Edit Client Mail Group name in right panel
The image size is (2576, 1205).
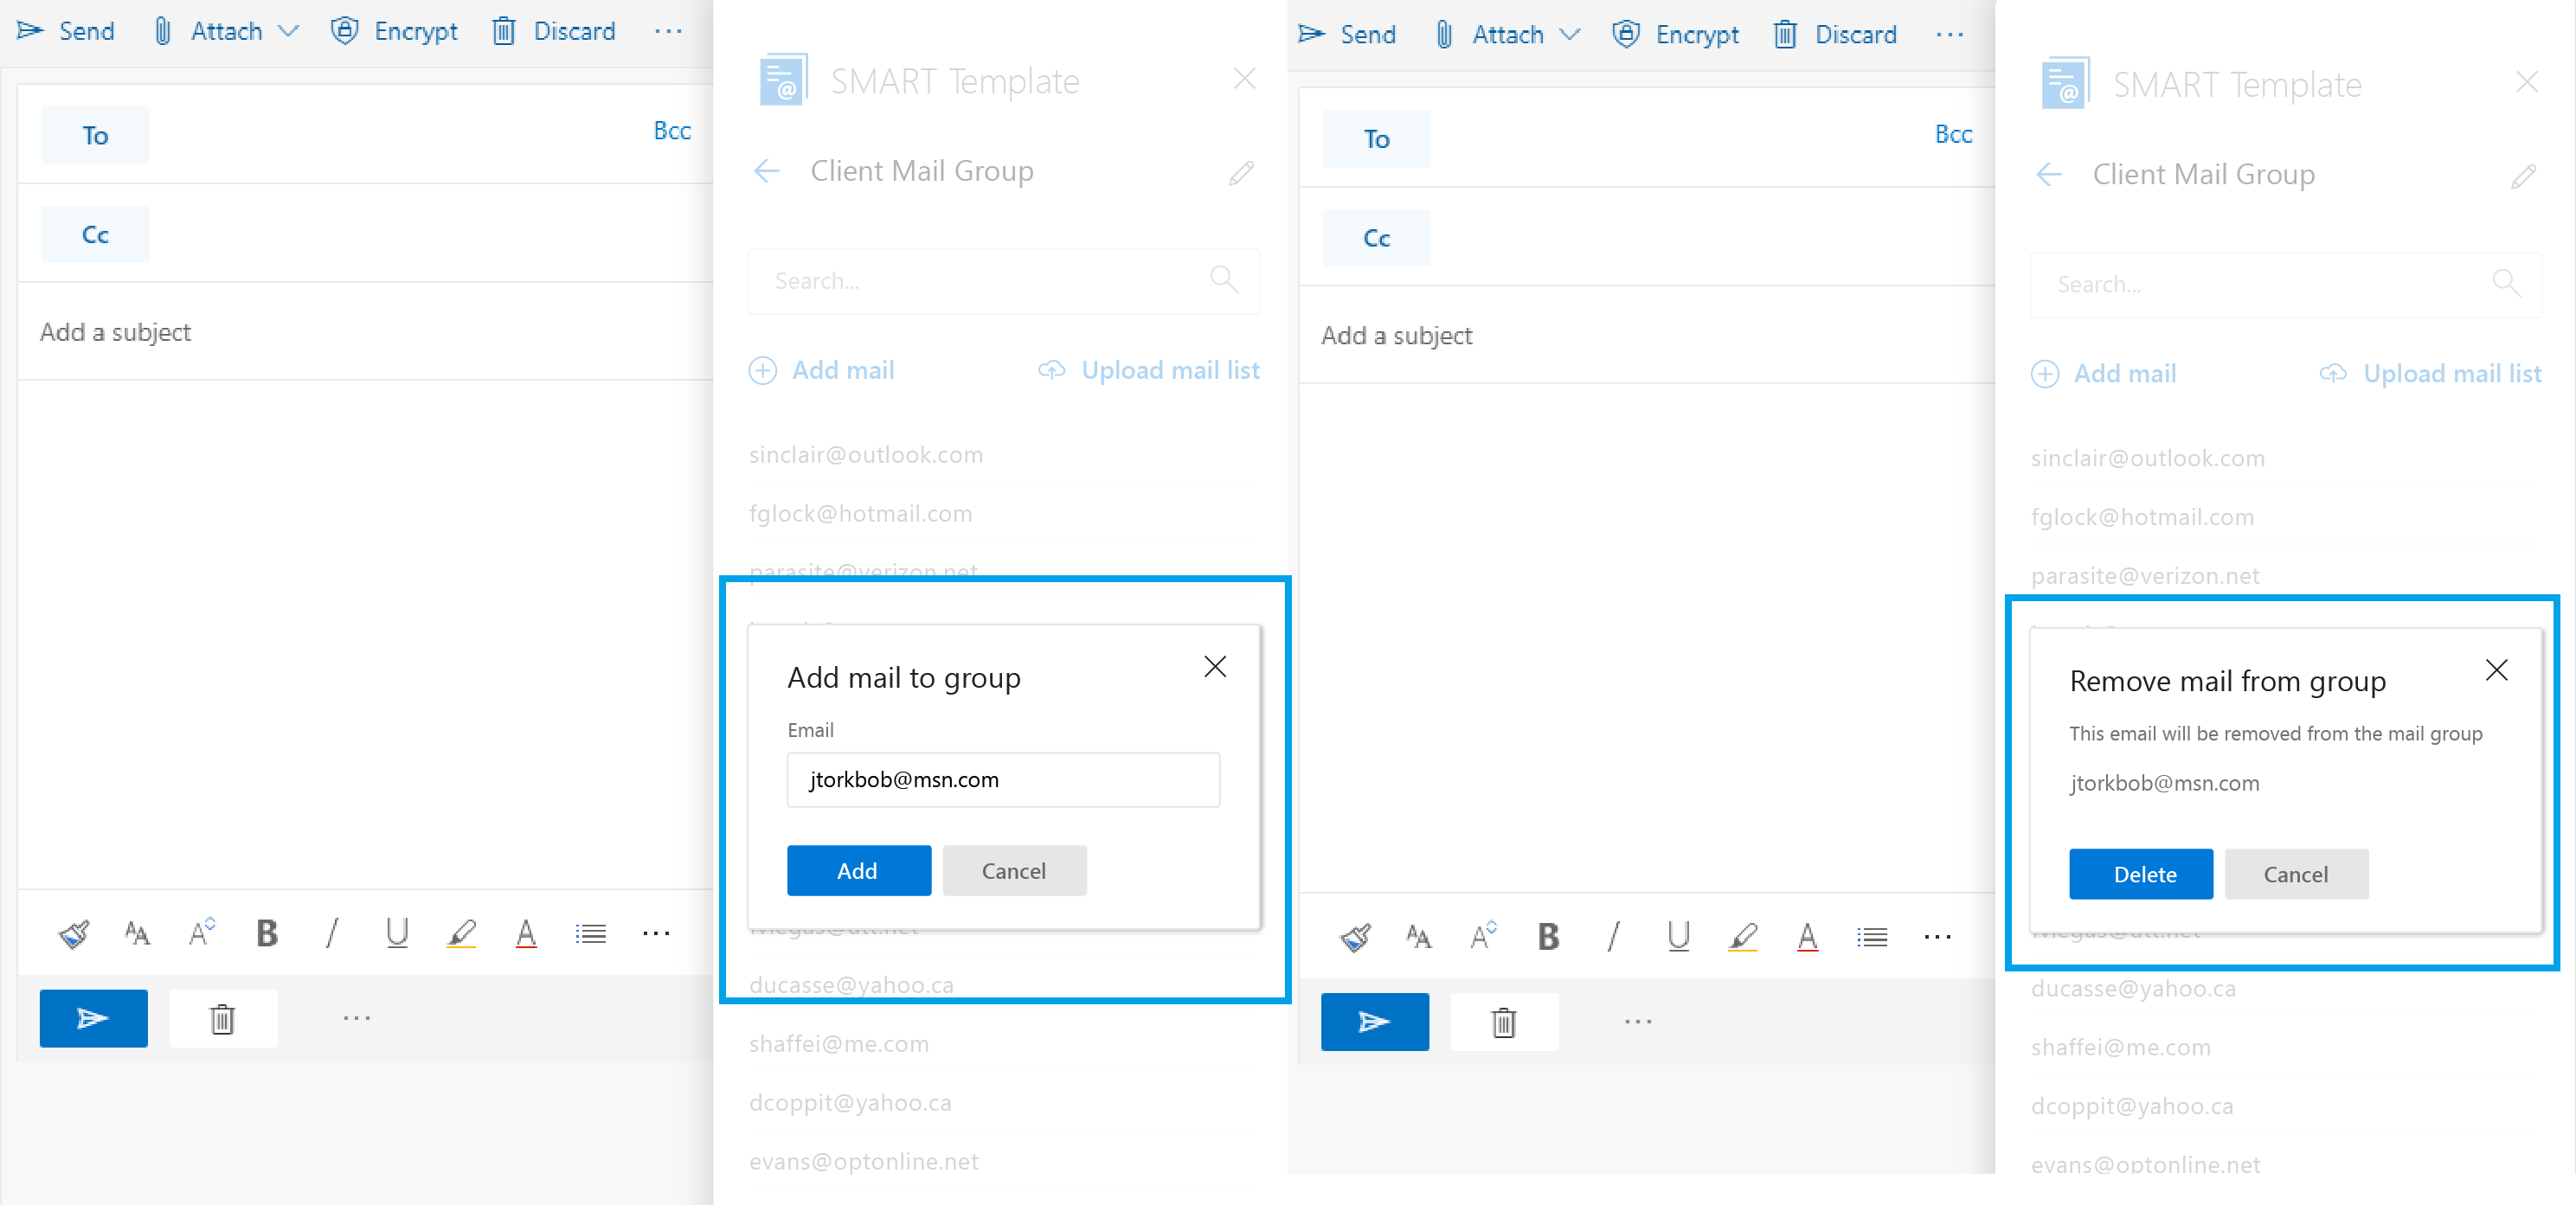(x=2523, y=176)
